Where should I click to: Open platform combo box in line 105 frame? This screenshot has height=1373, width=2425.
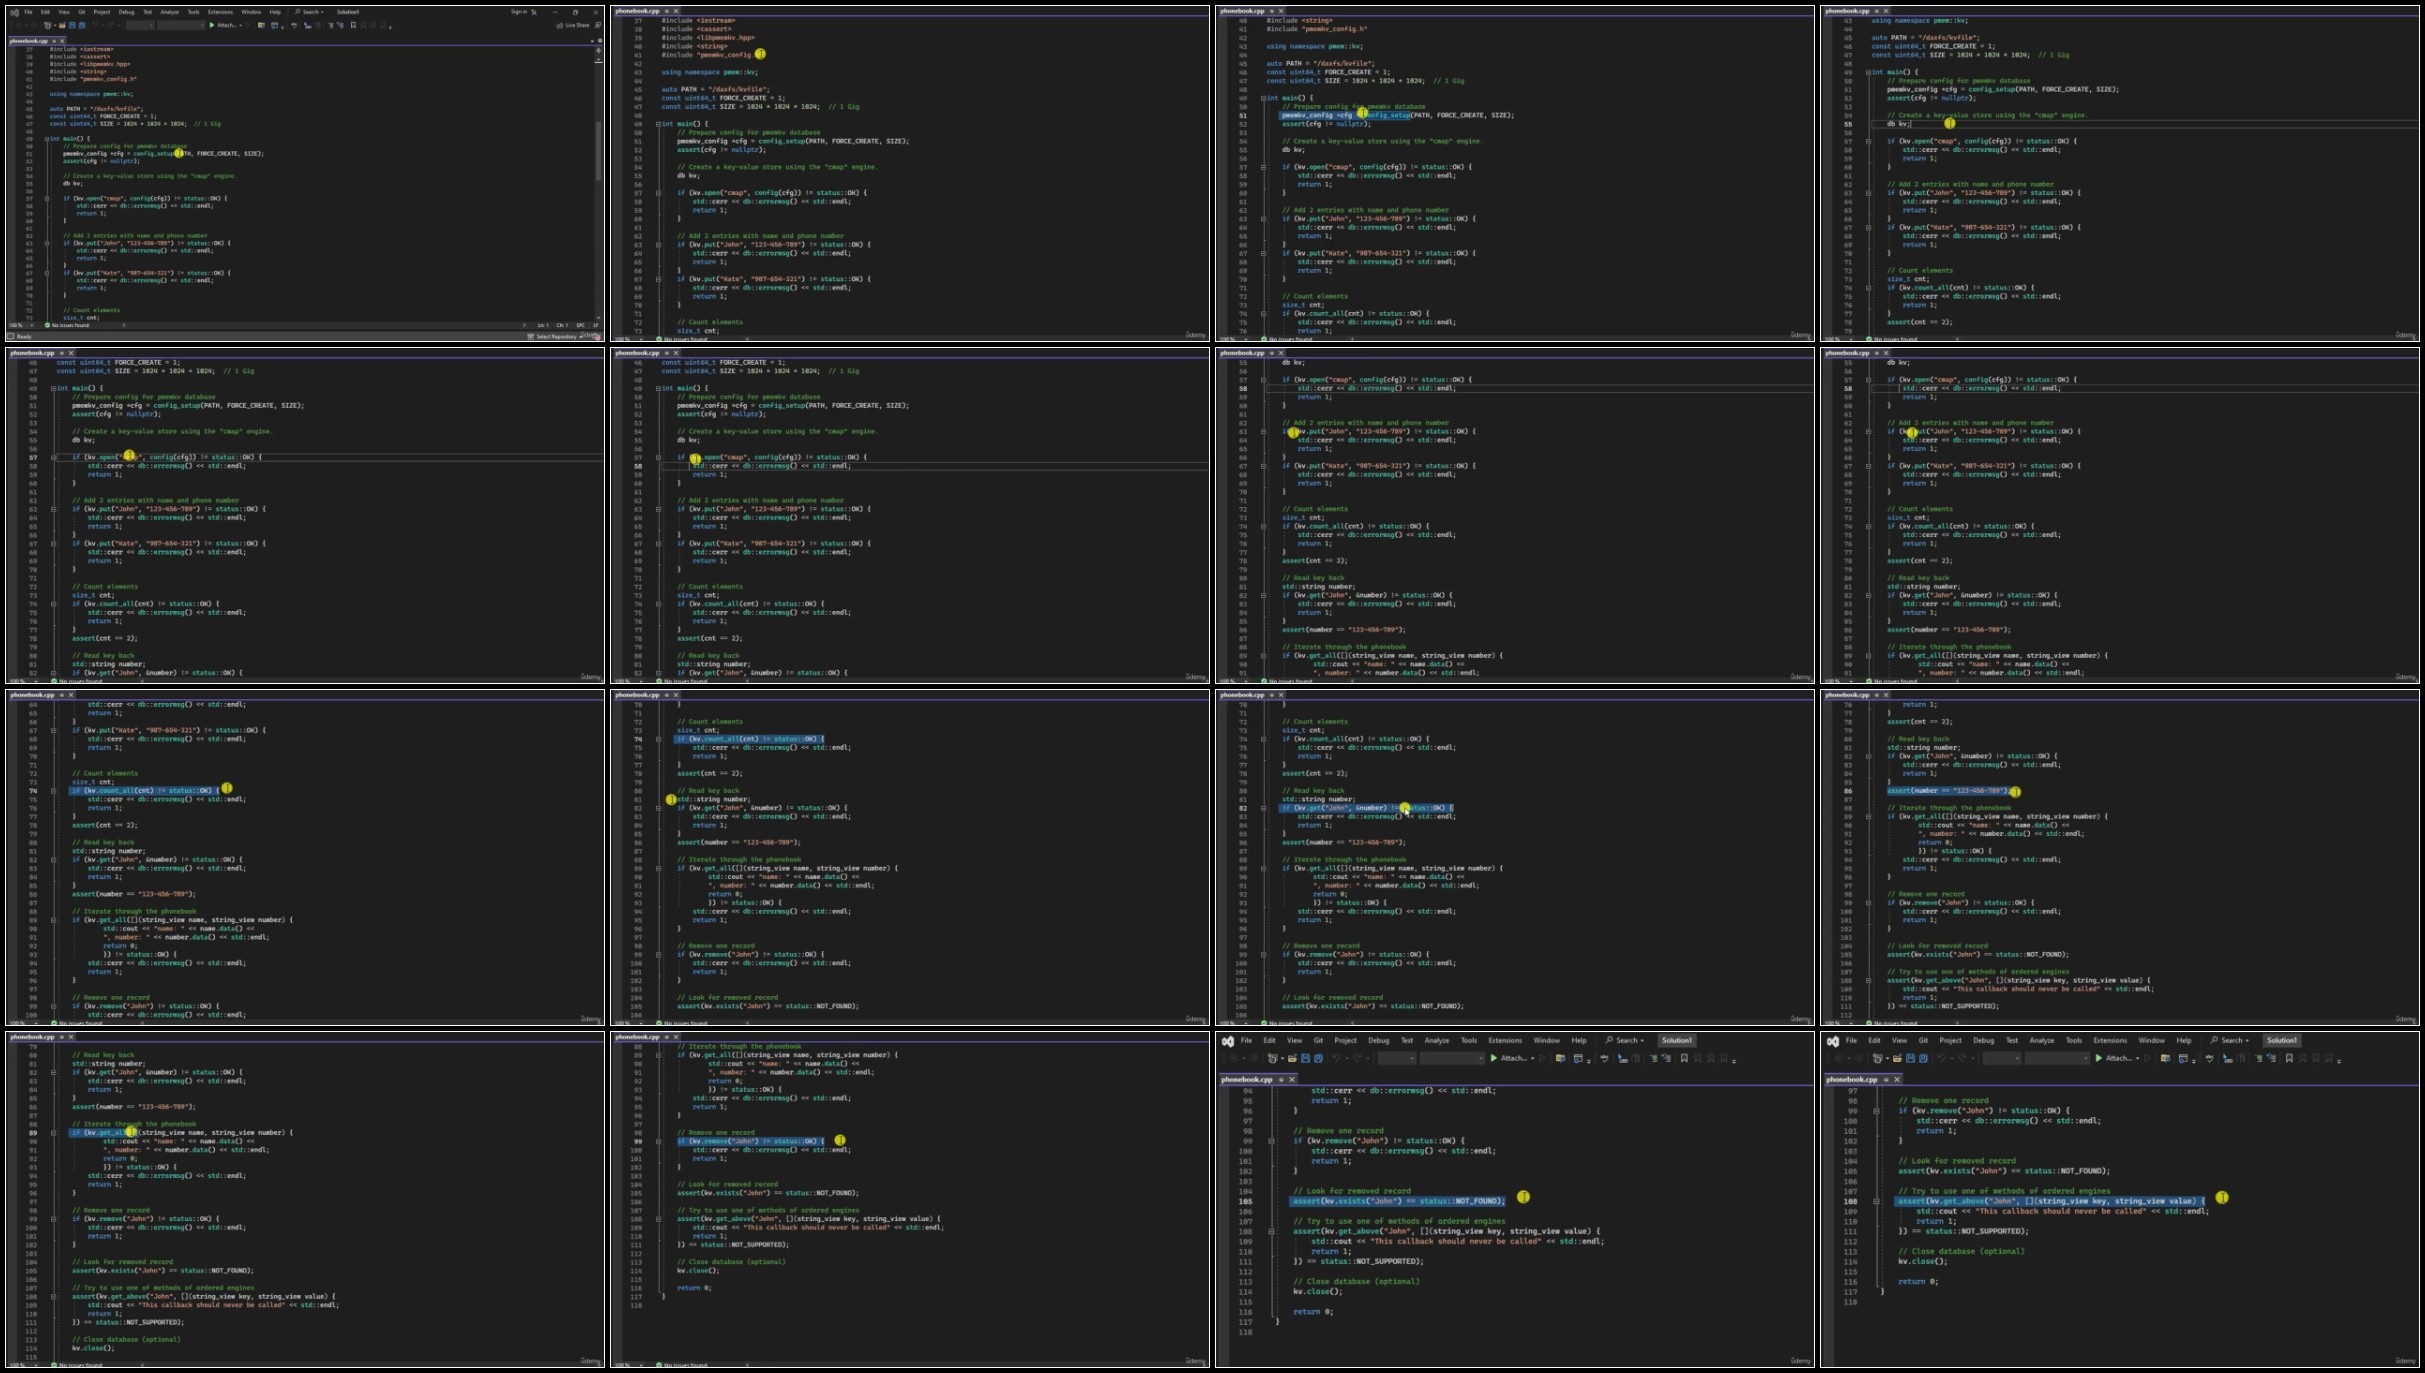click(x=1452, y=1058)
